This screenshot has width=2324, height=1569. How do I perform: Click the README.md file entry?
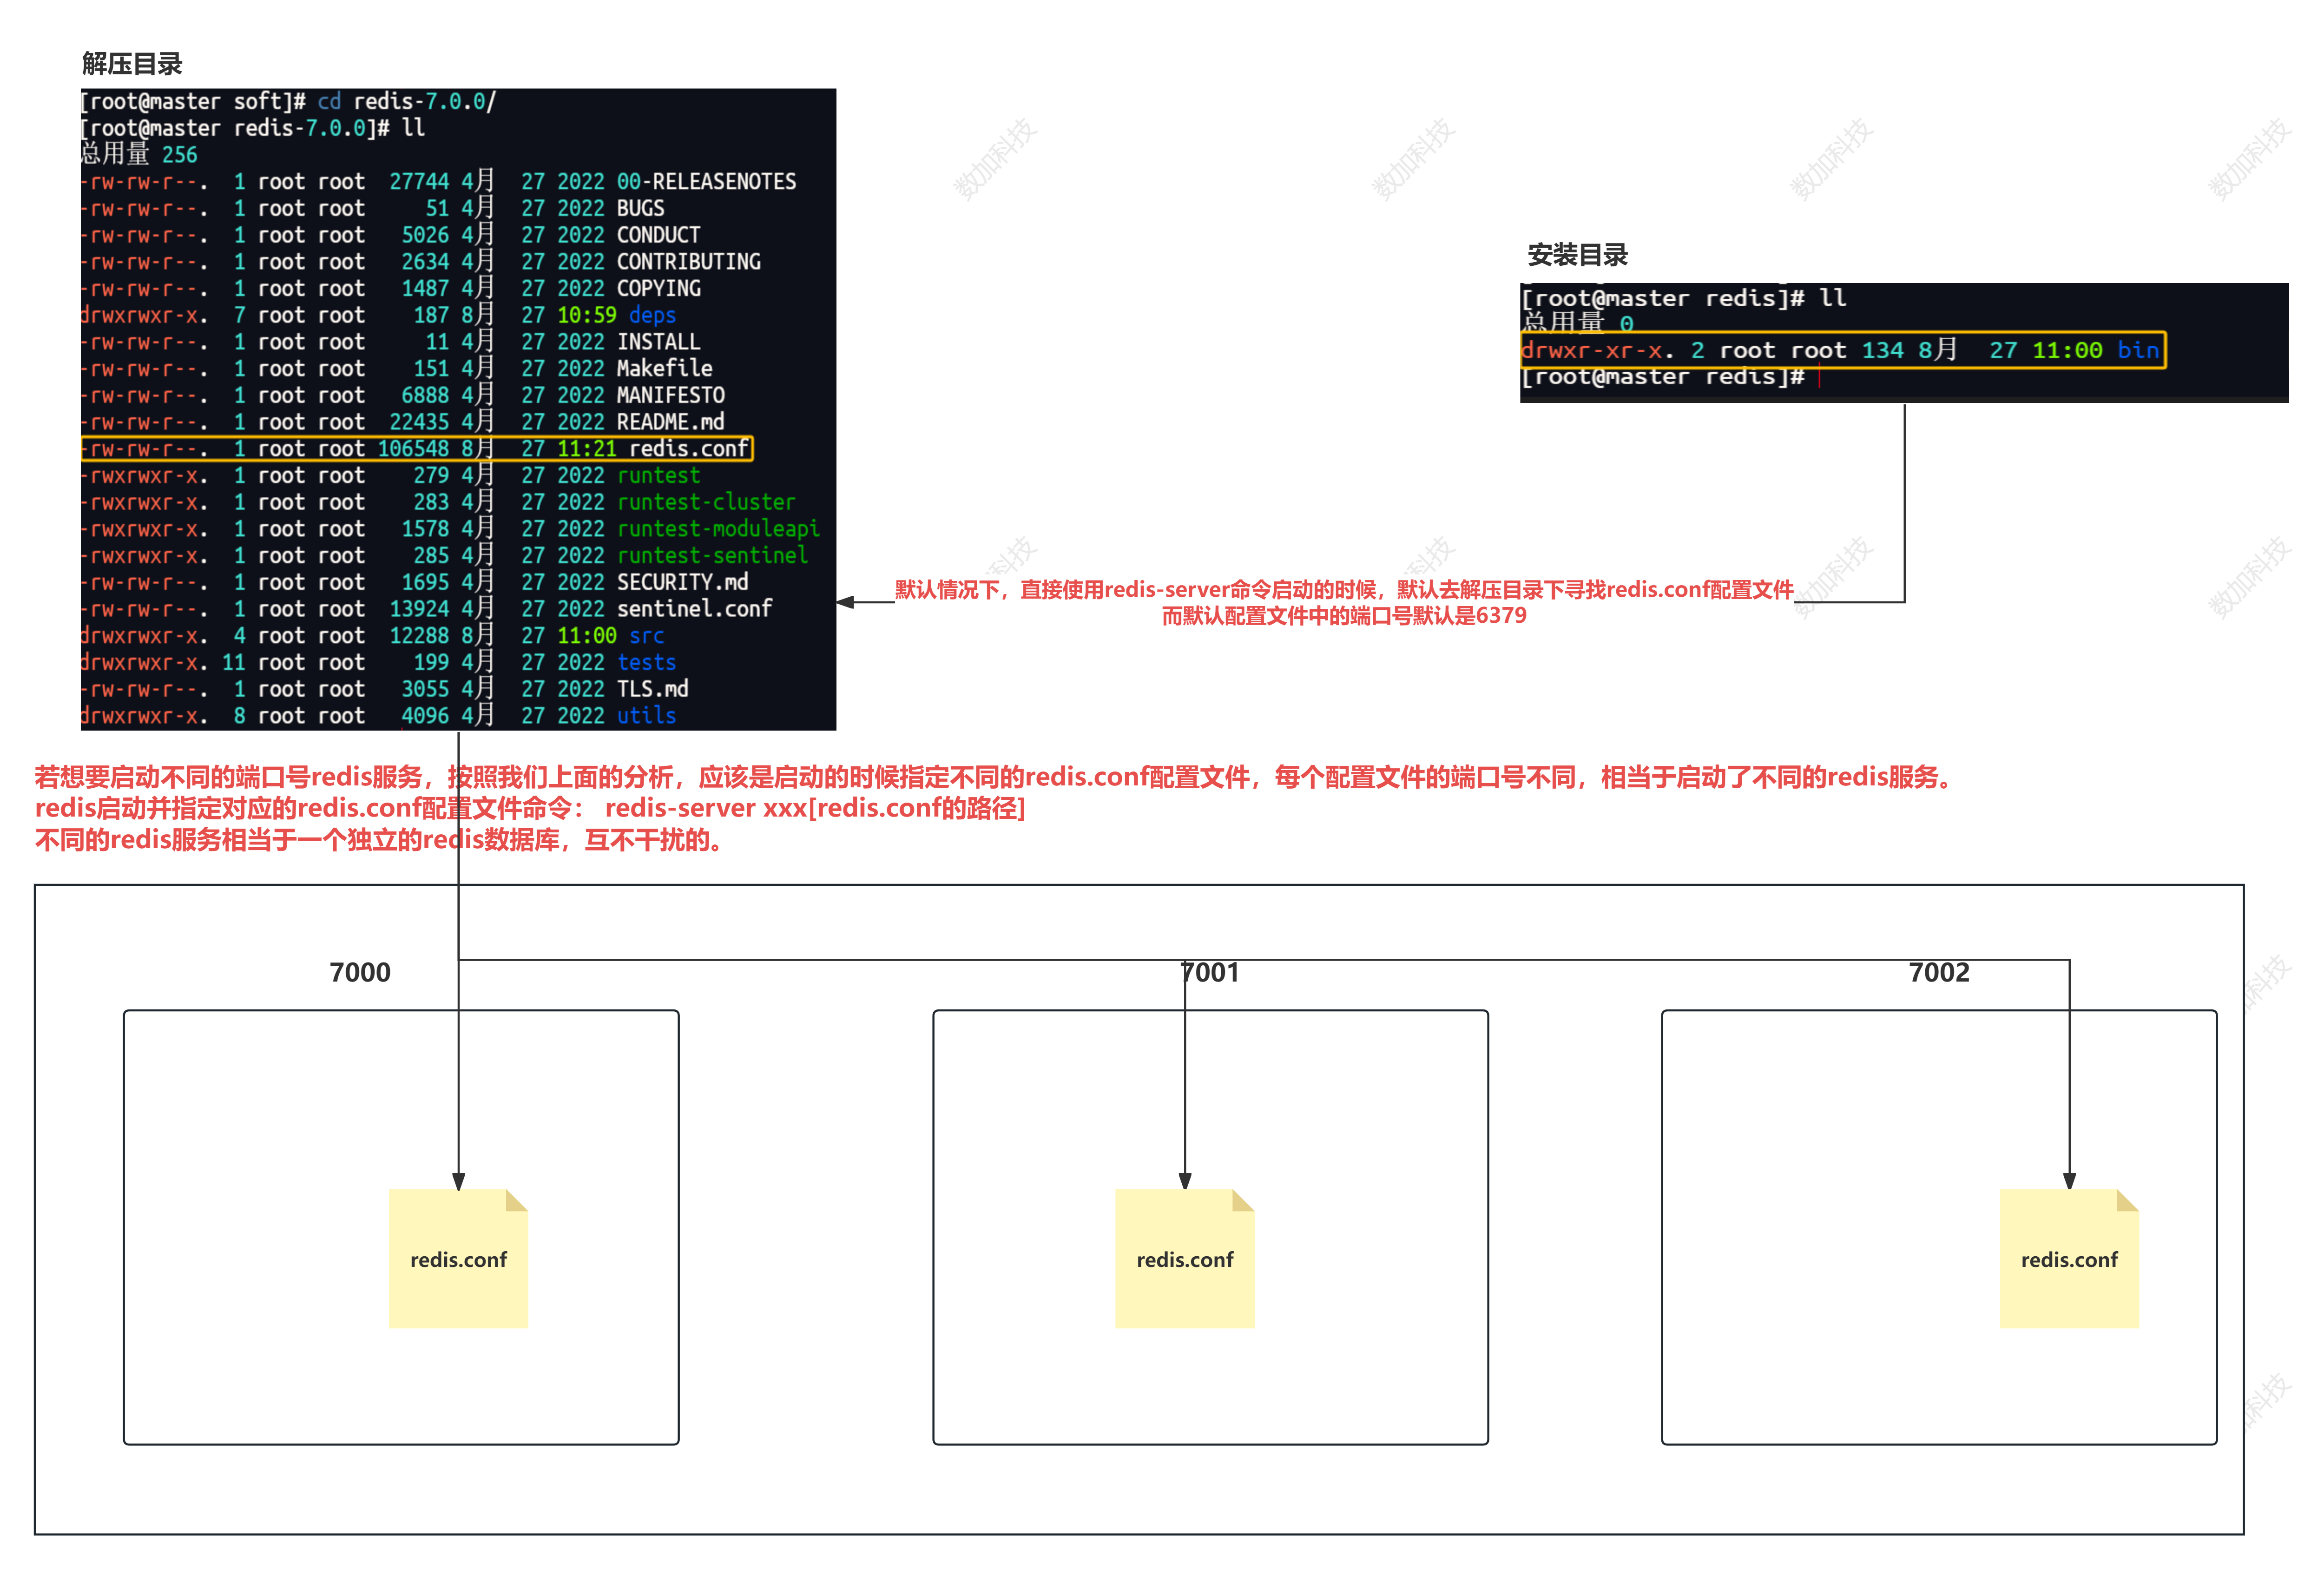(x=670, y=422)
